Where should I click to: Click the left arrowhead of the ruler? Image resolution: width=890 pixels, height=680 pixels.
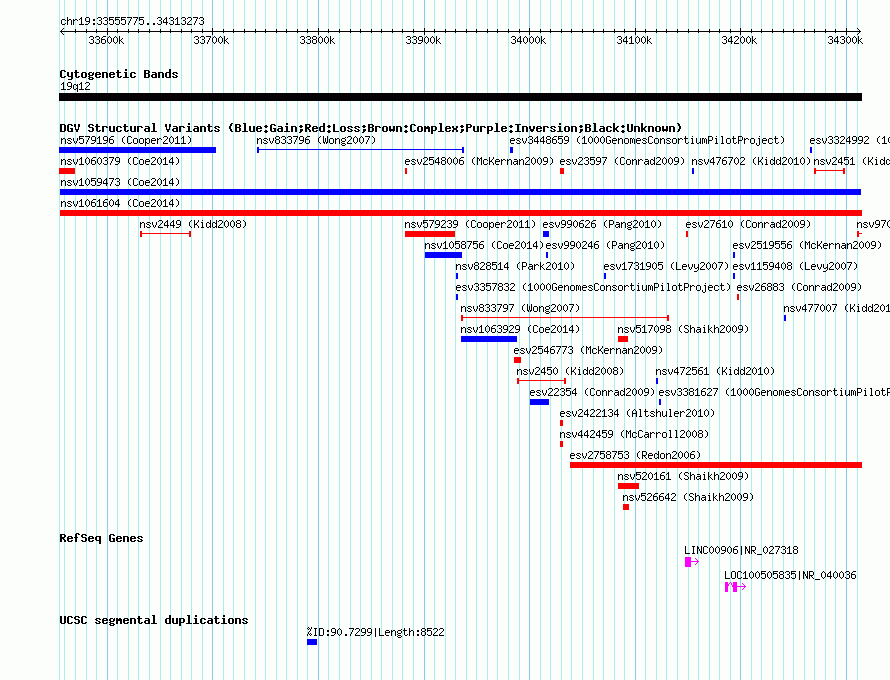[x=62, y=32]
